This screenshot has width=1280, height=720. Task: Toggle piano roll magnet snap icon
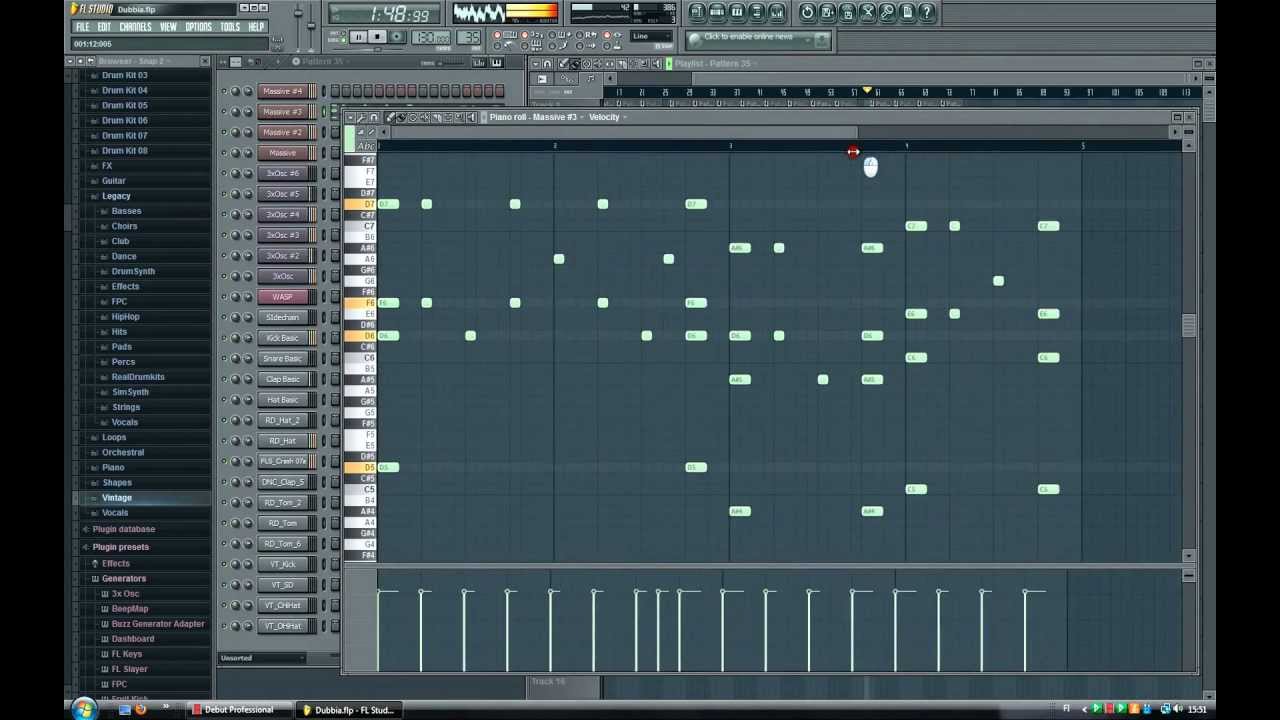pos(374,117)
